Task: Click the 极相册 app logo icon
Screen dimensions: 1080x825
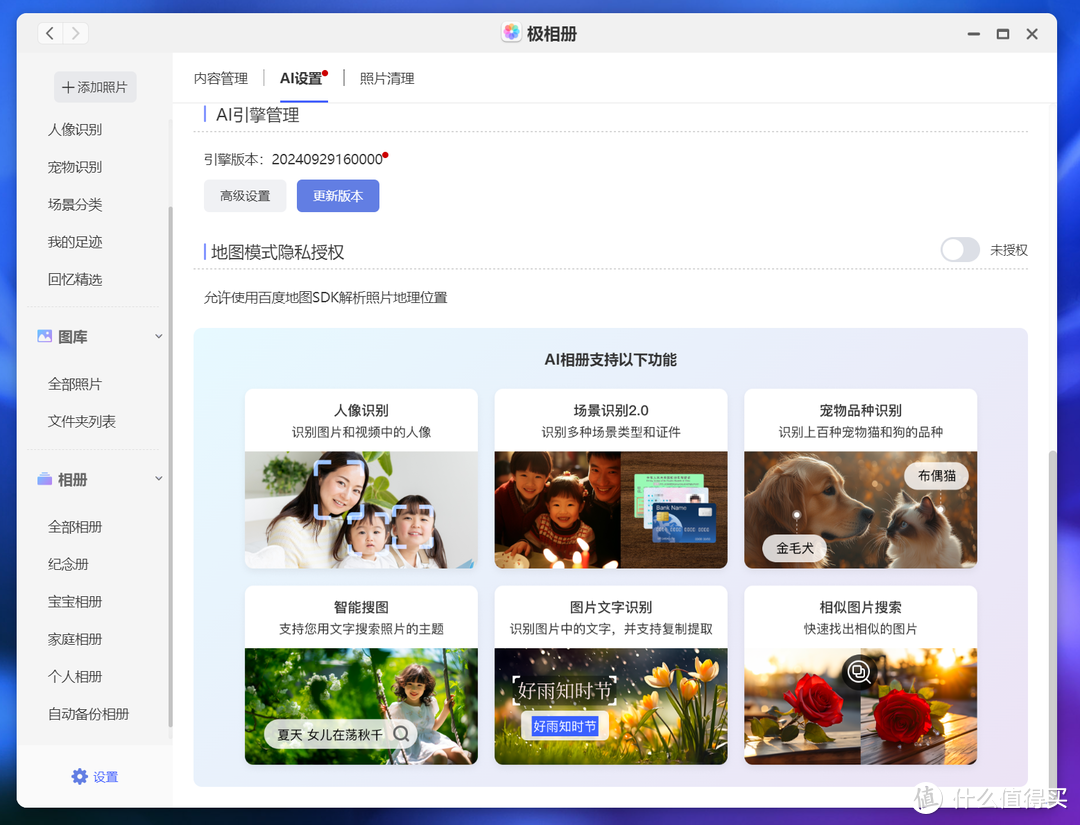Action: pyautogui.click(x=511, y=33)
